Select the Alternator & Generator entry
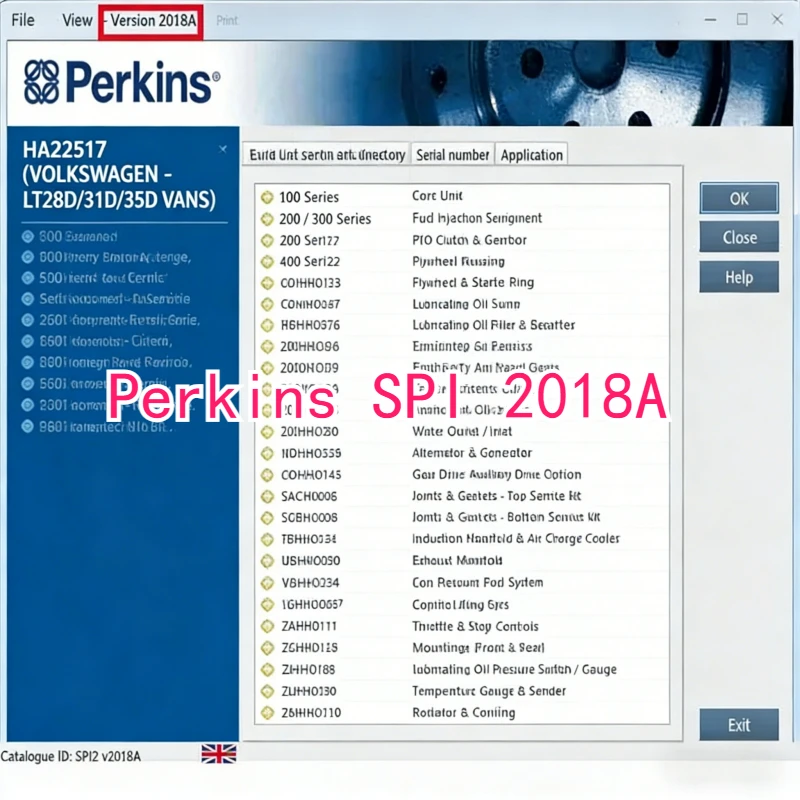Image resolution: width=800 pixels, height=800 pixels. pyautogui.click(x=472, y=453)
